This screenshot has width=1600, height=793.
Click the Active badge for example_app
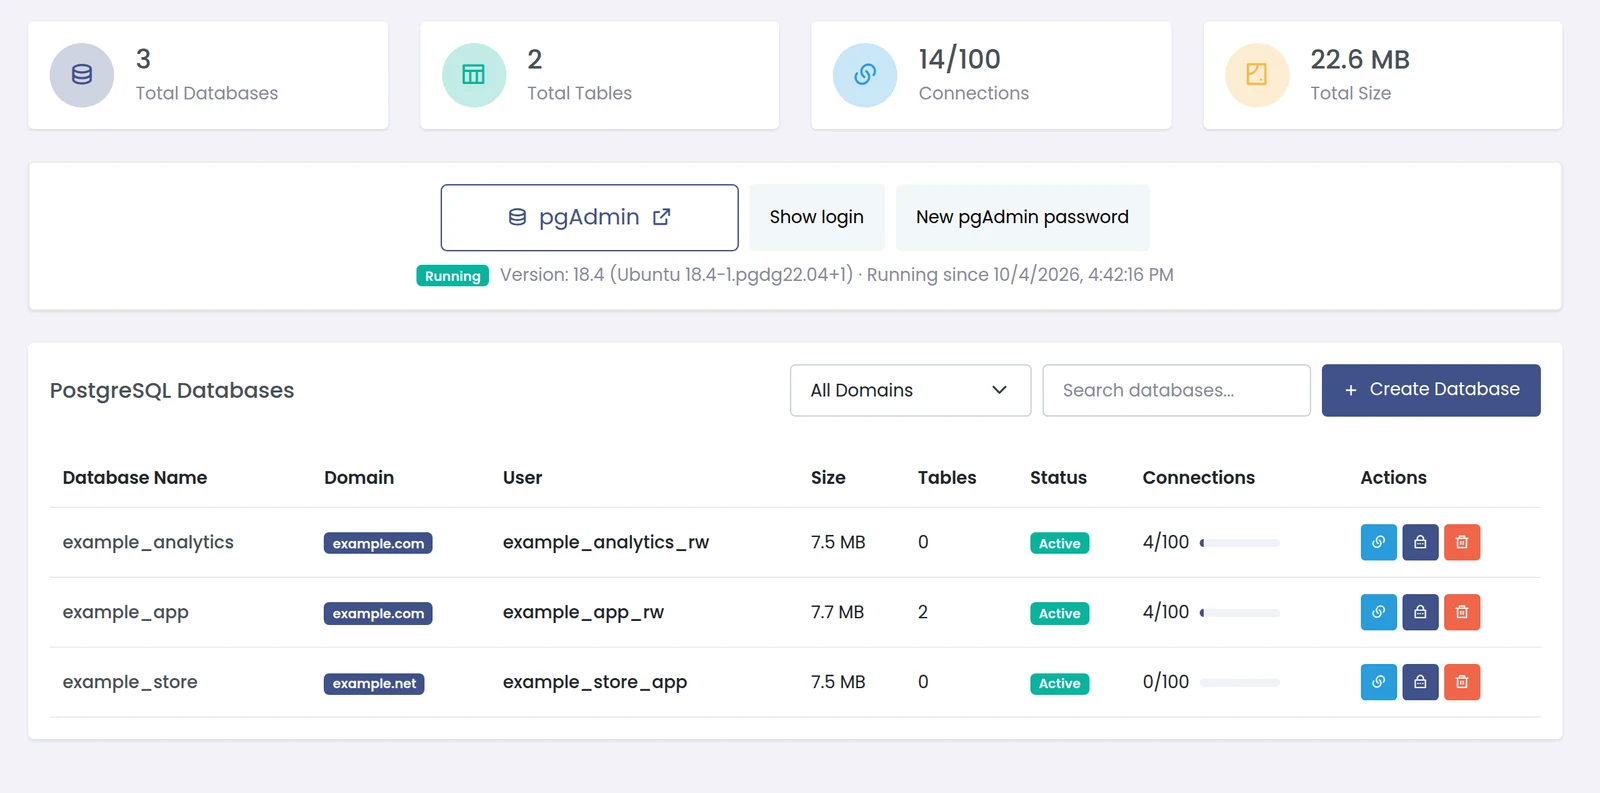(1059, 614)
